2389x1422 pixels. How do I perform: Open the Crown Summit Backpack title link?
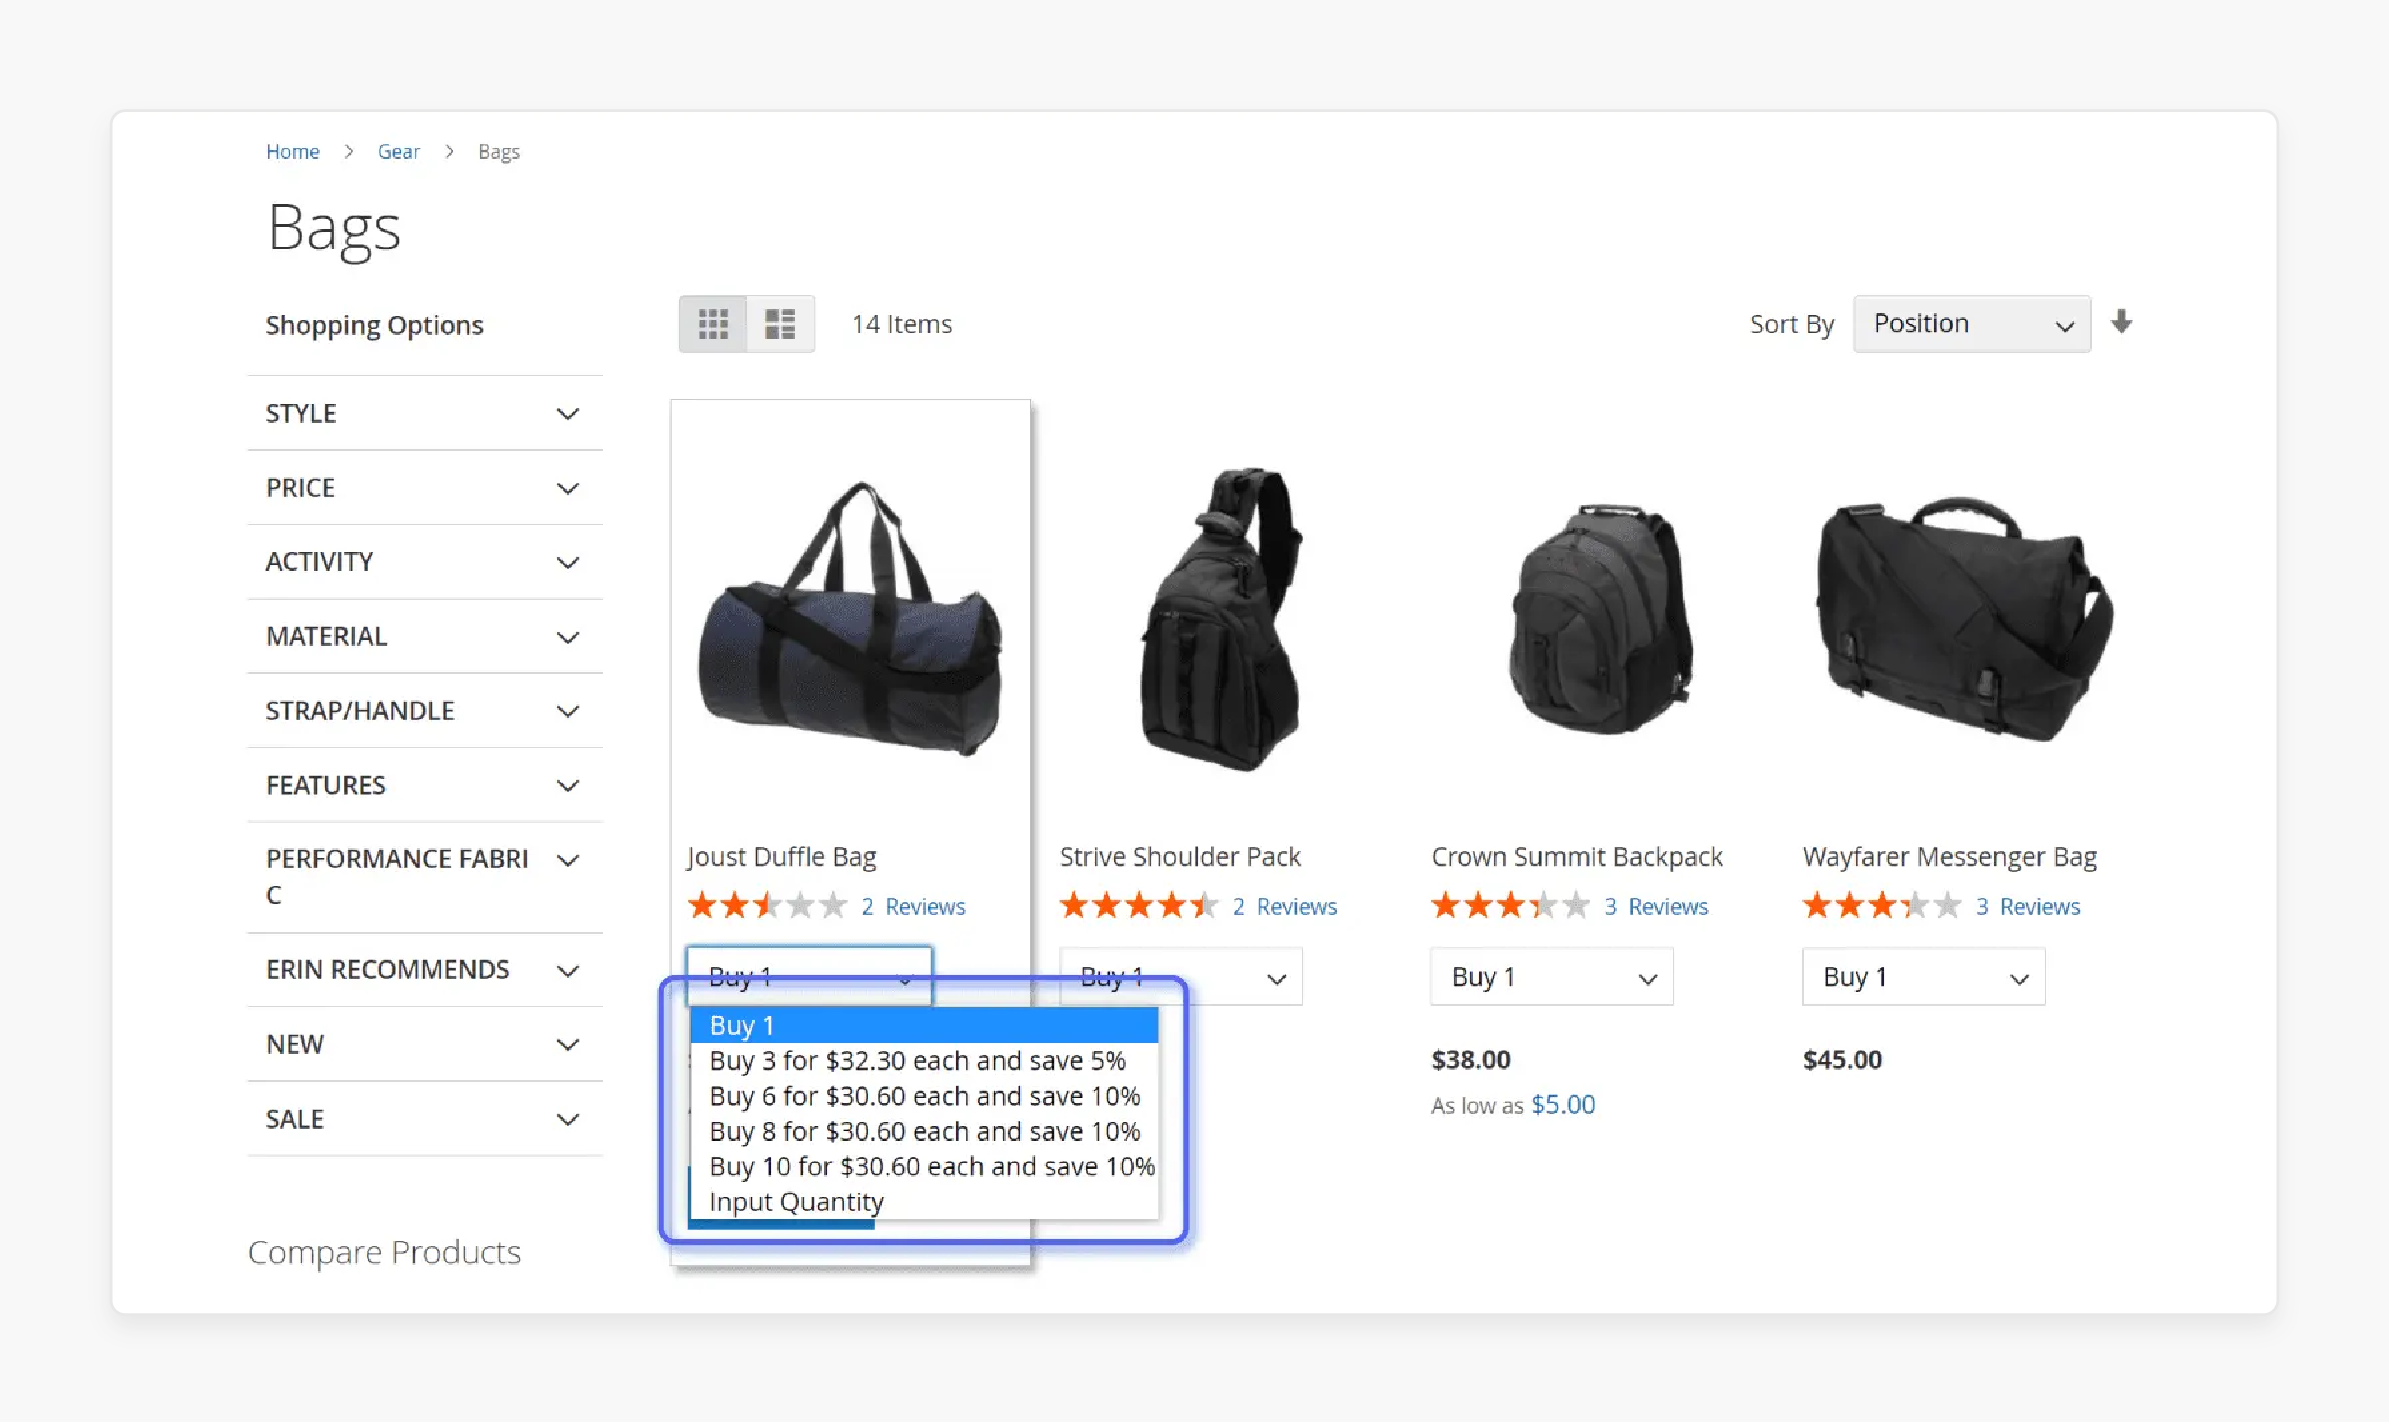(1577, 857)
